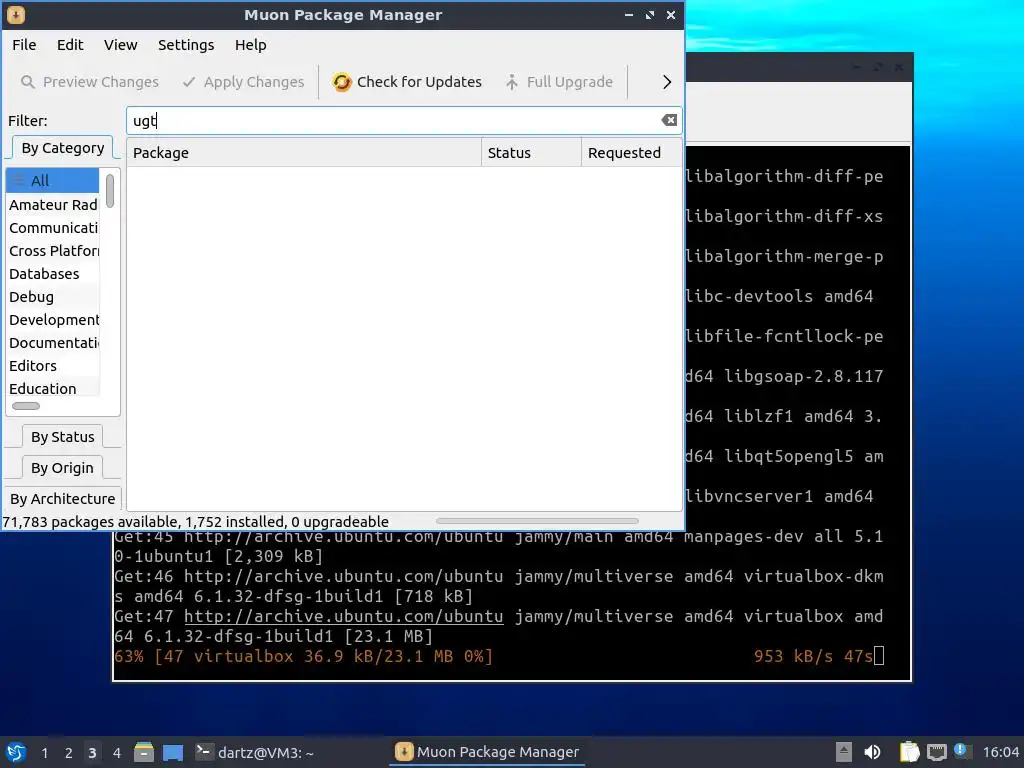Click the Preview Changes magnifier icon
Image resolution: width=1024 pixels, height=768 pixels.
coord(28,82)
